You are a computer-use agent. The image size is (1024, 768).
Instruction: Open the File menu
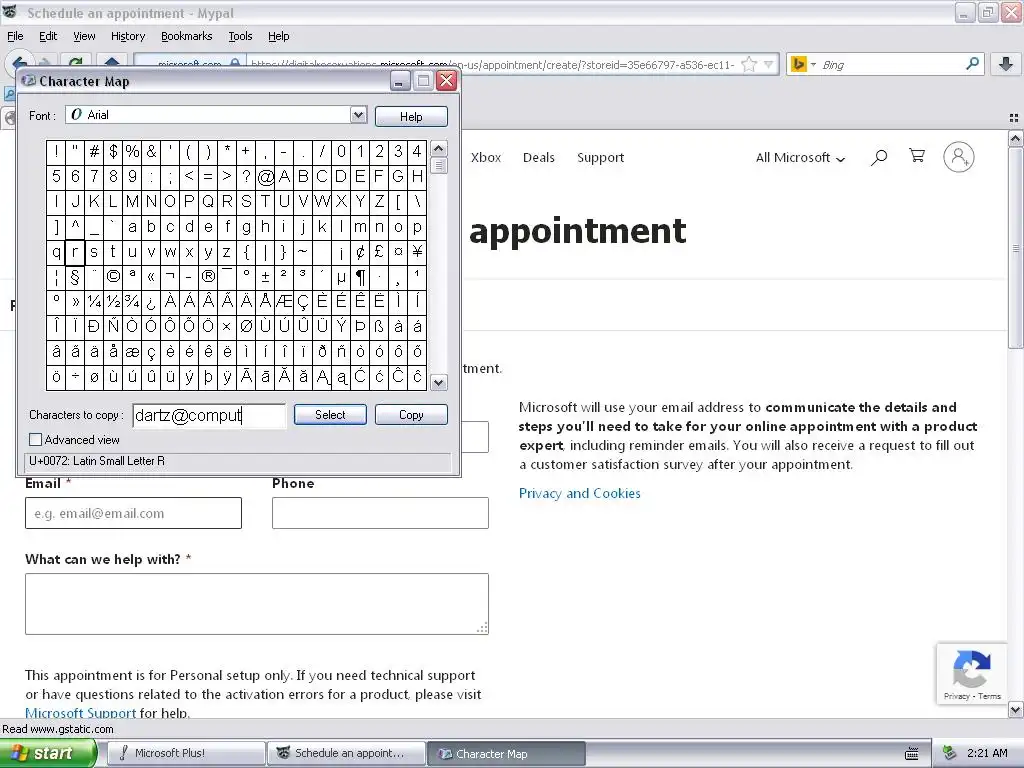pyautogui.click(x=15, y=36)
